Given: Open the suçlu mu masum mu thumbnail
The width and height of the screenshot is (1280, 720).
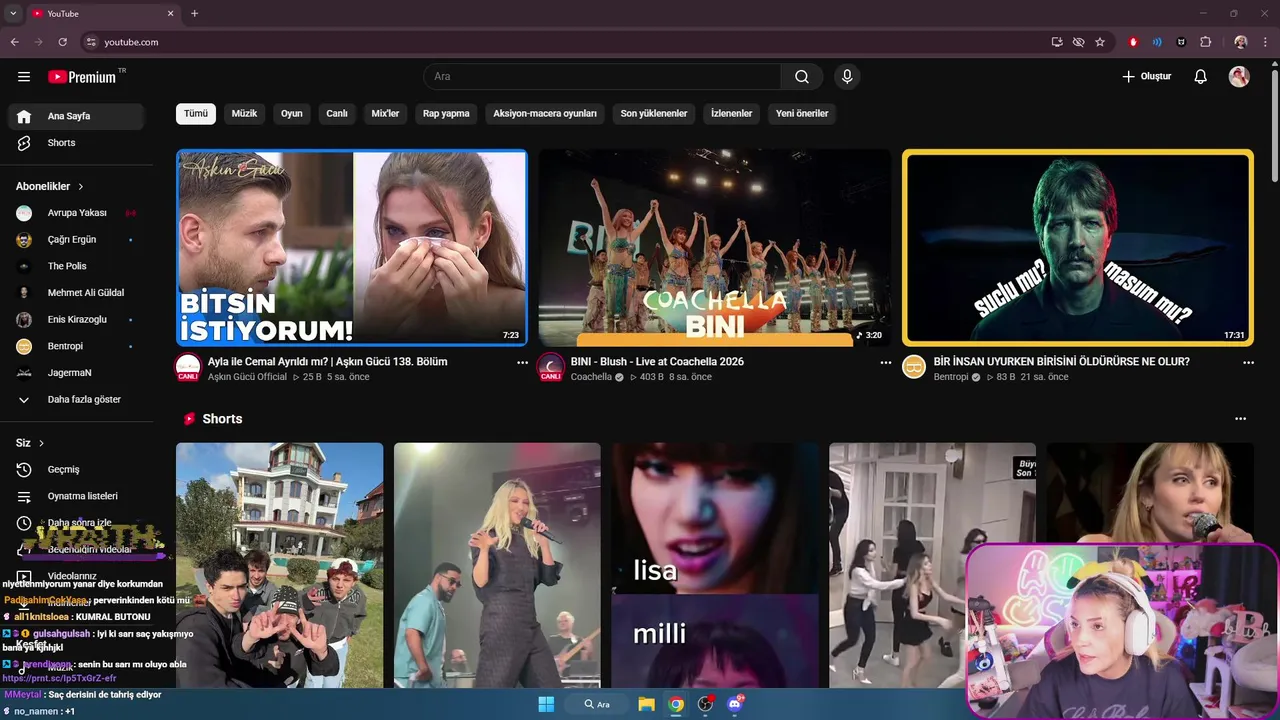Looking at the screenshot, I should (1078, 248).
